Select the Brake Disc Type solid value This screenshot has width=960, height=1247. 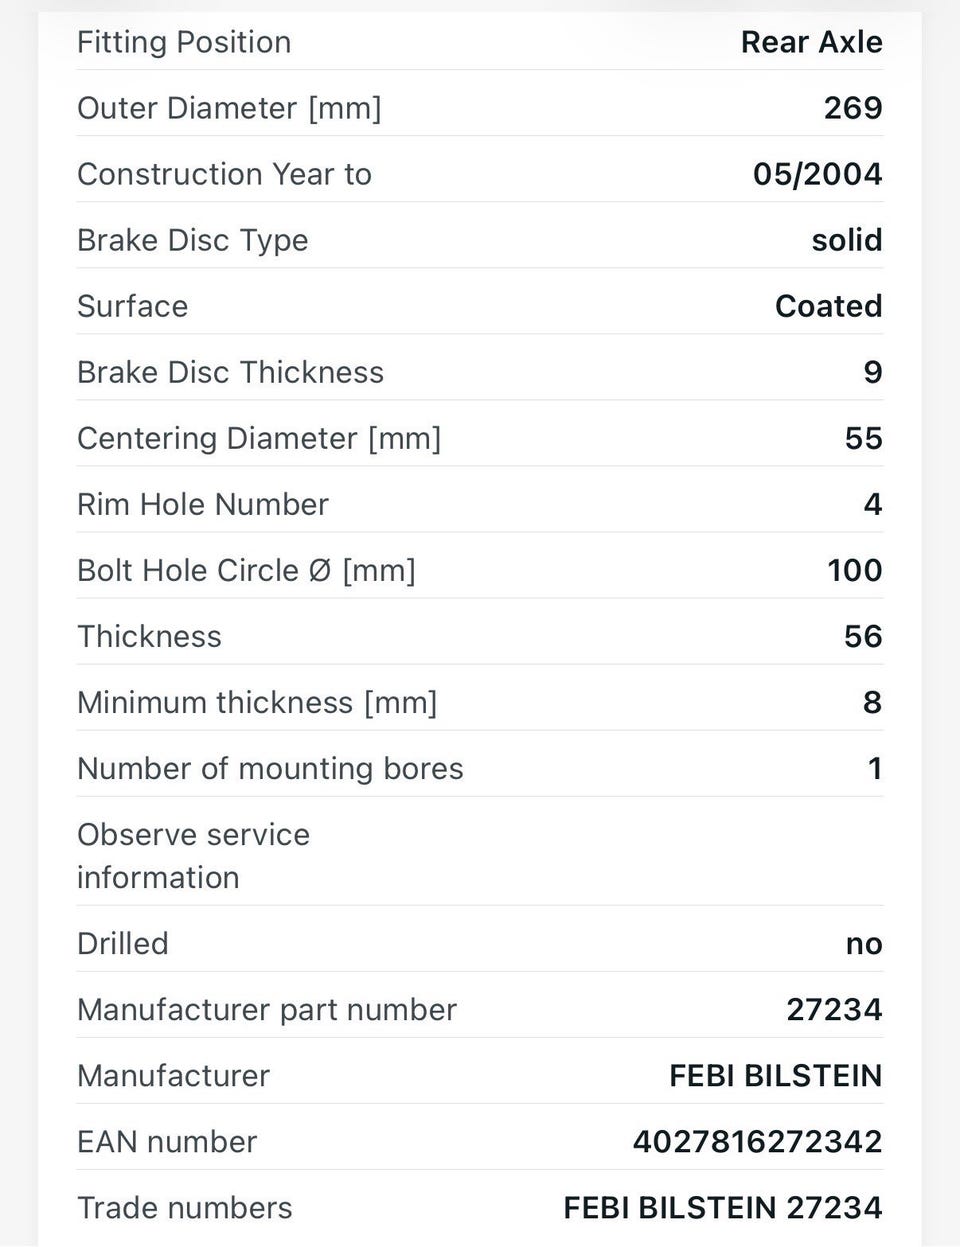tap(846, 240)
